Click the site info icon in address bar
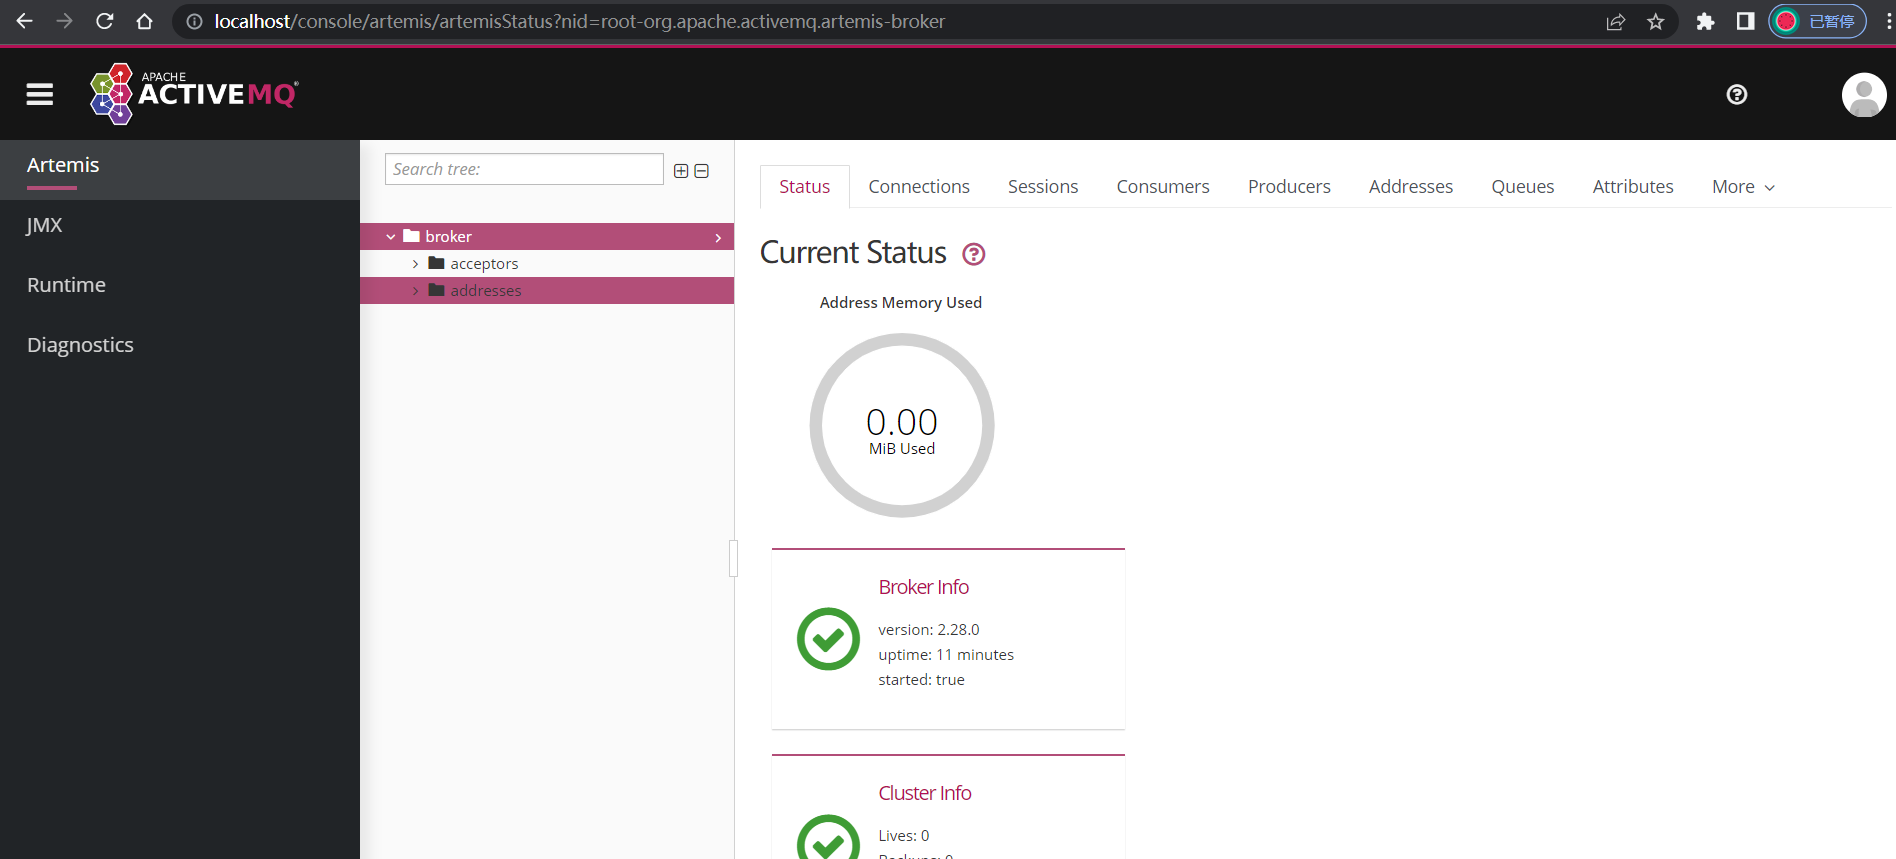The height and width of the screenshot is (859, 1896). tap(194, 21)
